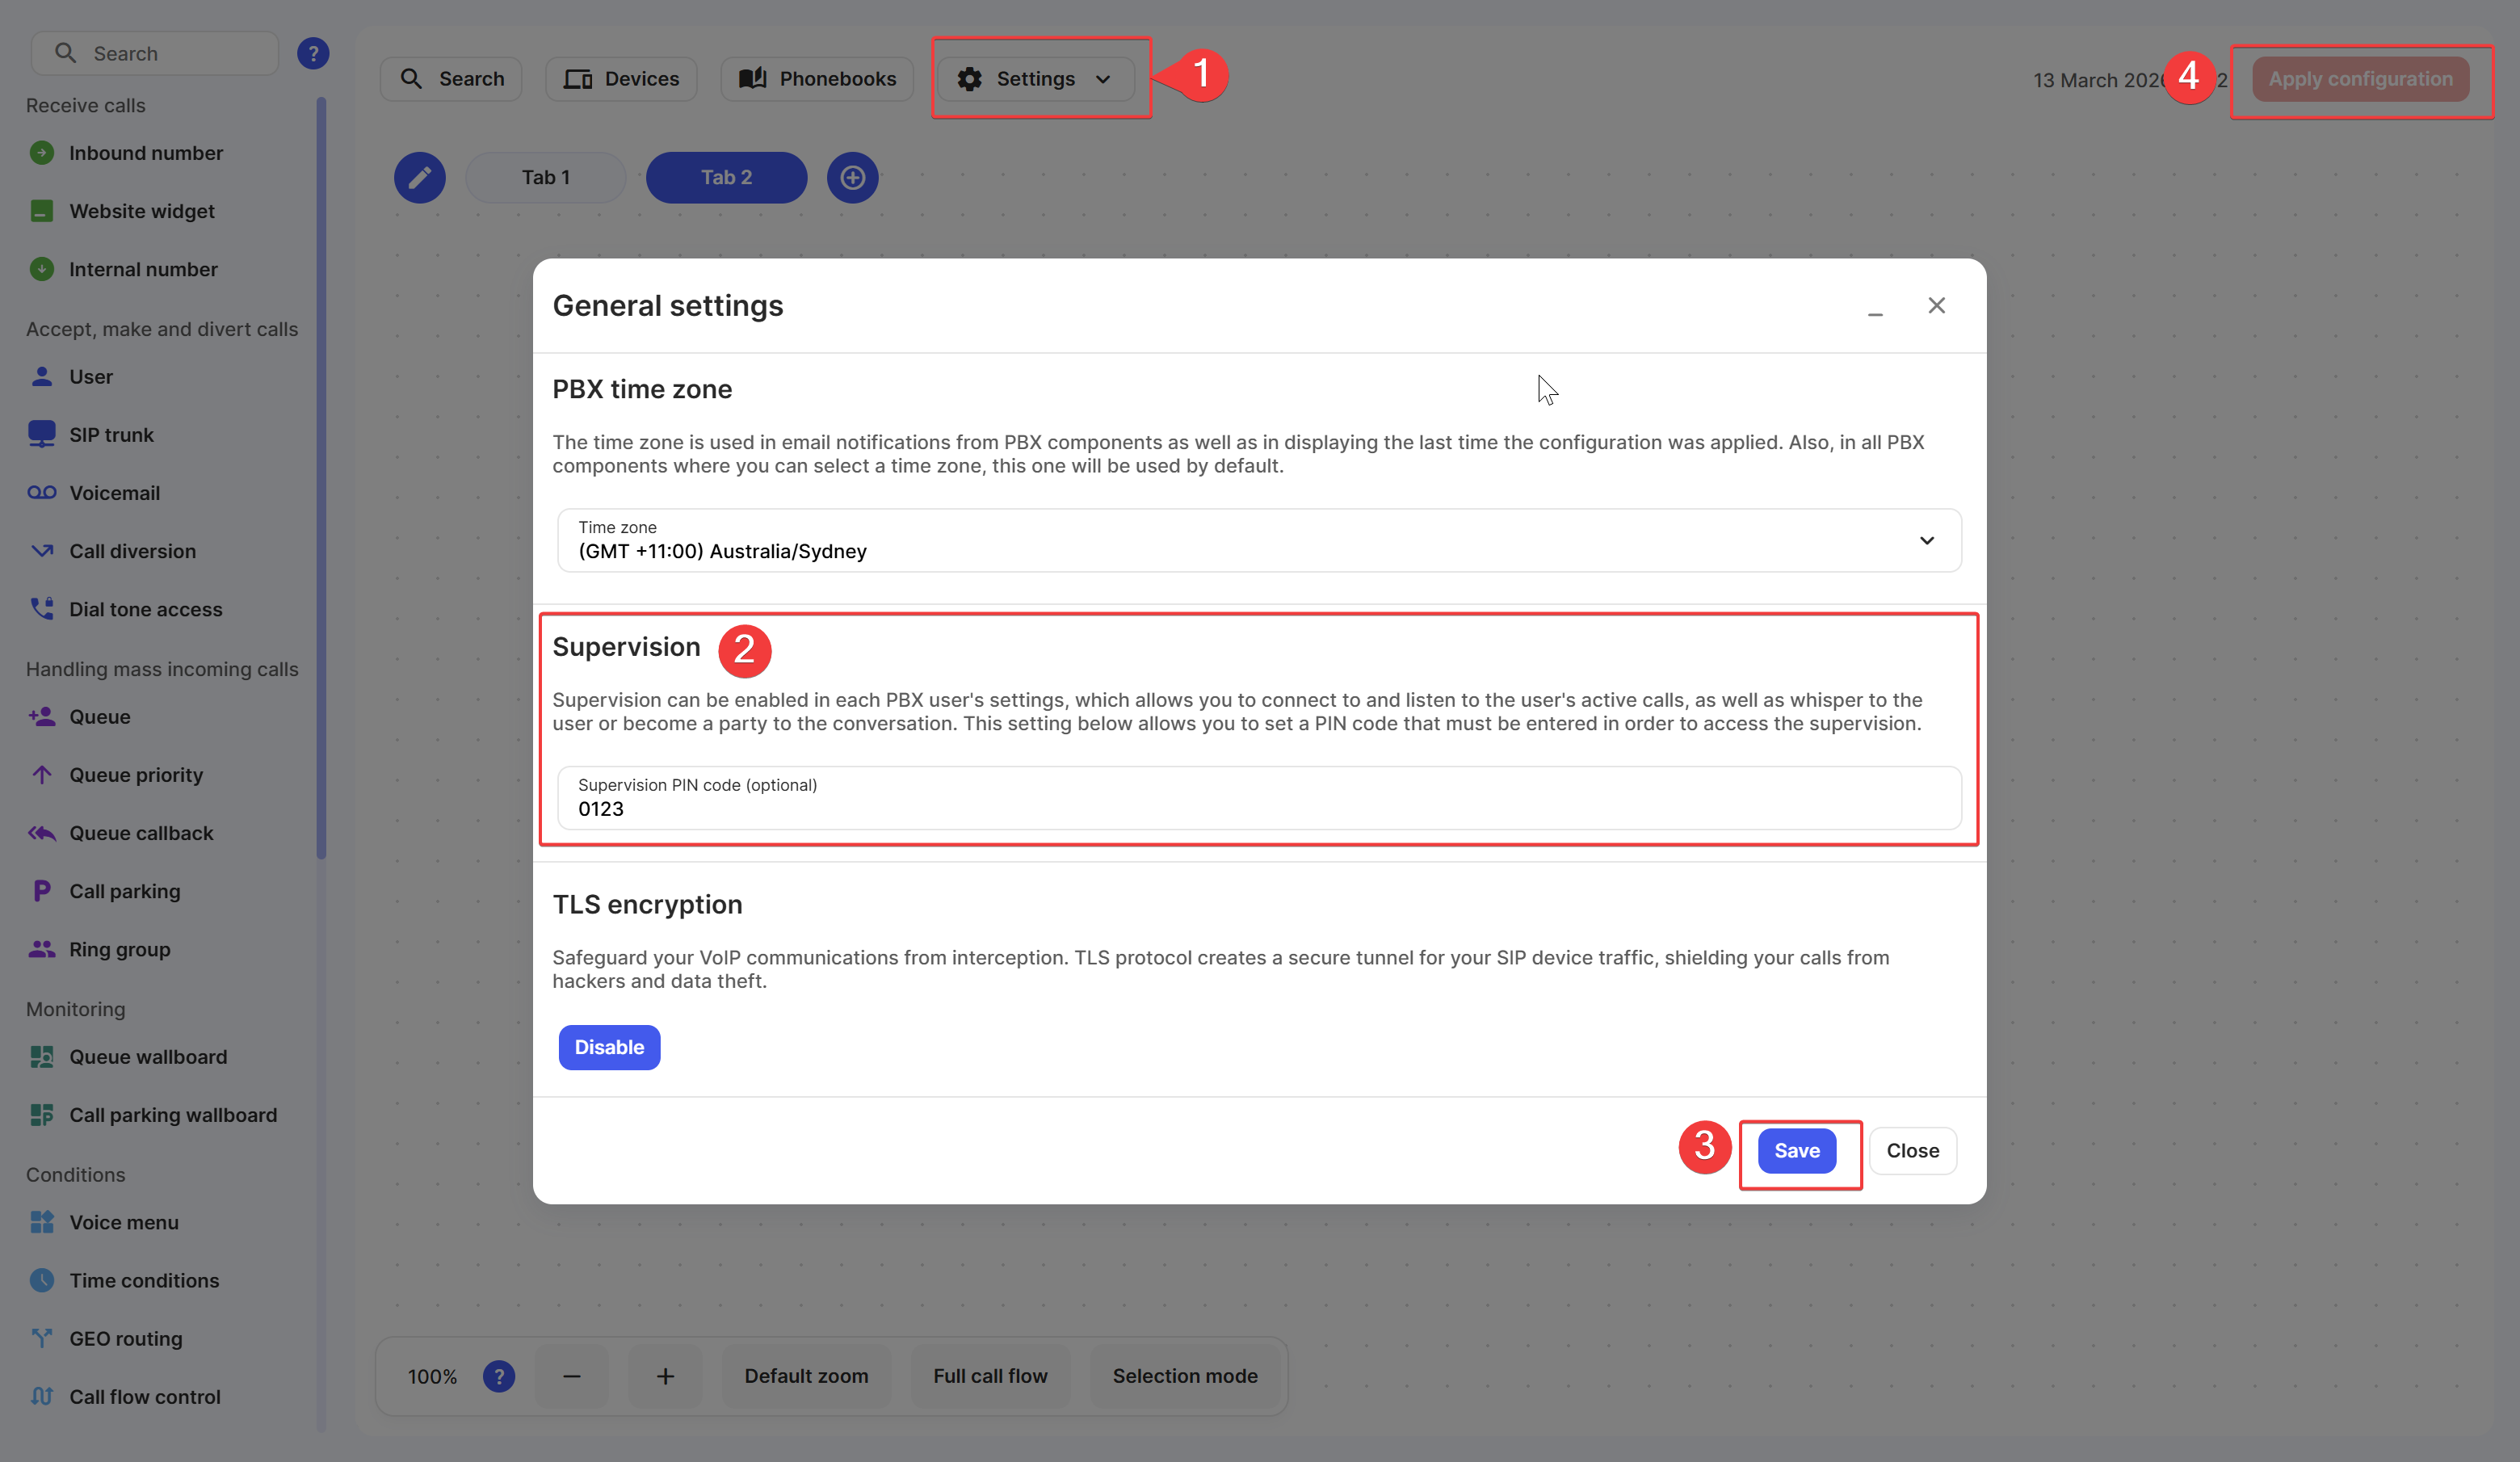Open the Time zone dropdown
This screenshot has width=2520, height=1462.
pyautogui.click(x=1258, y=541)
